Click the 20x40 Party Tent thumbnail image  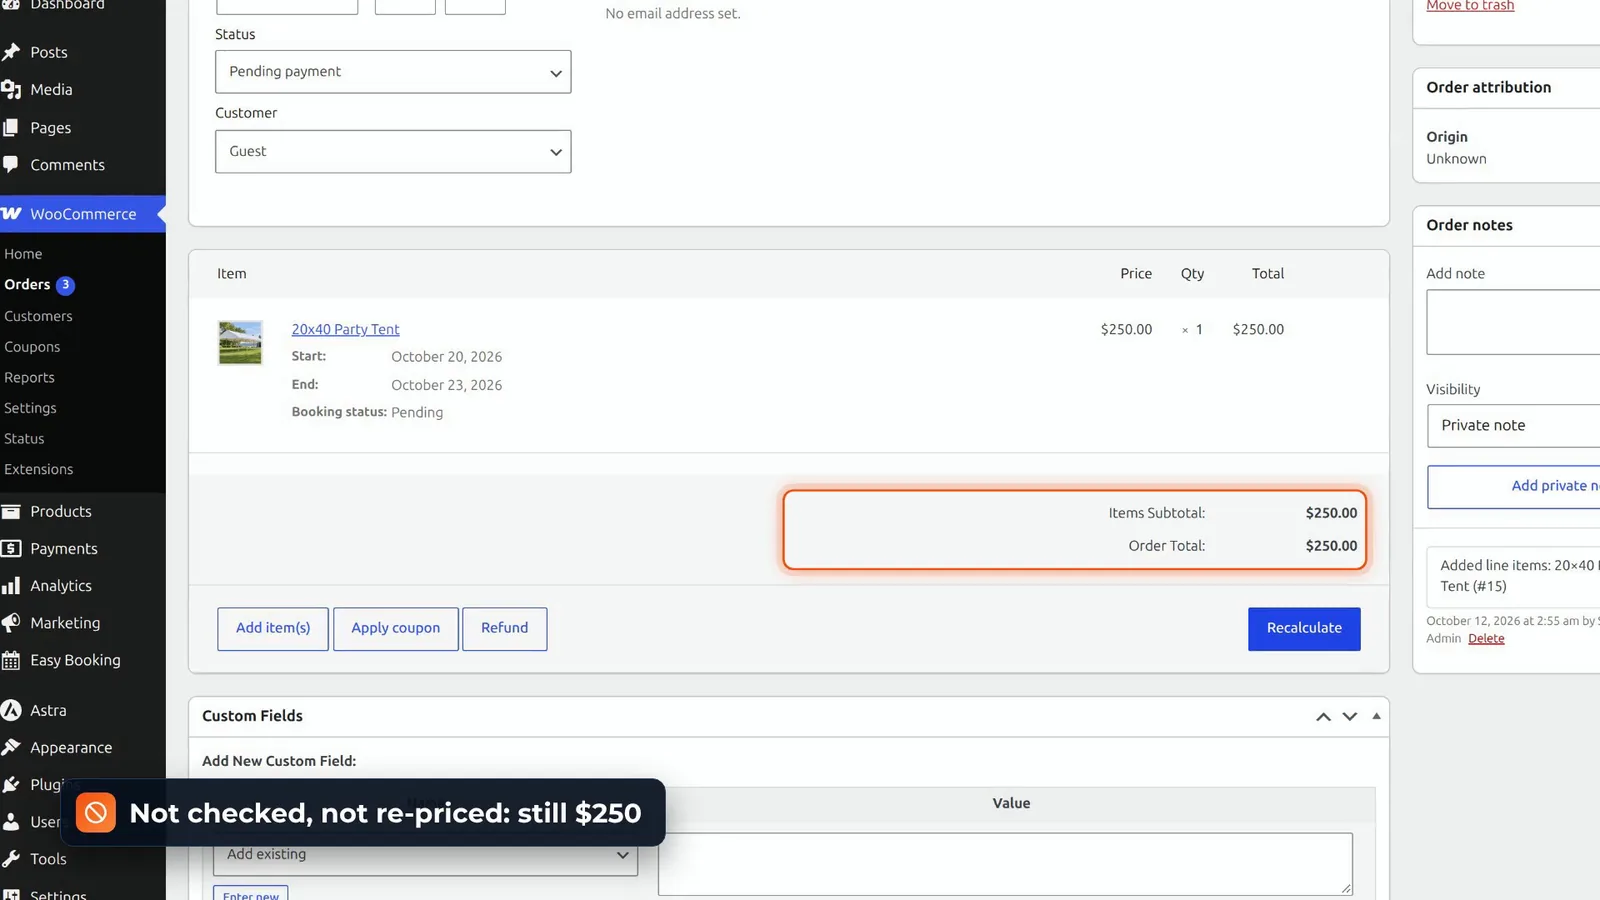240,343
